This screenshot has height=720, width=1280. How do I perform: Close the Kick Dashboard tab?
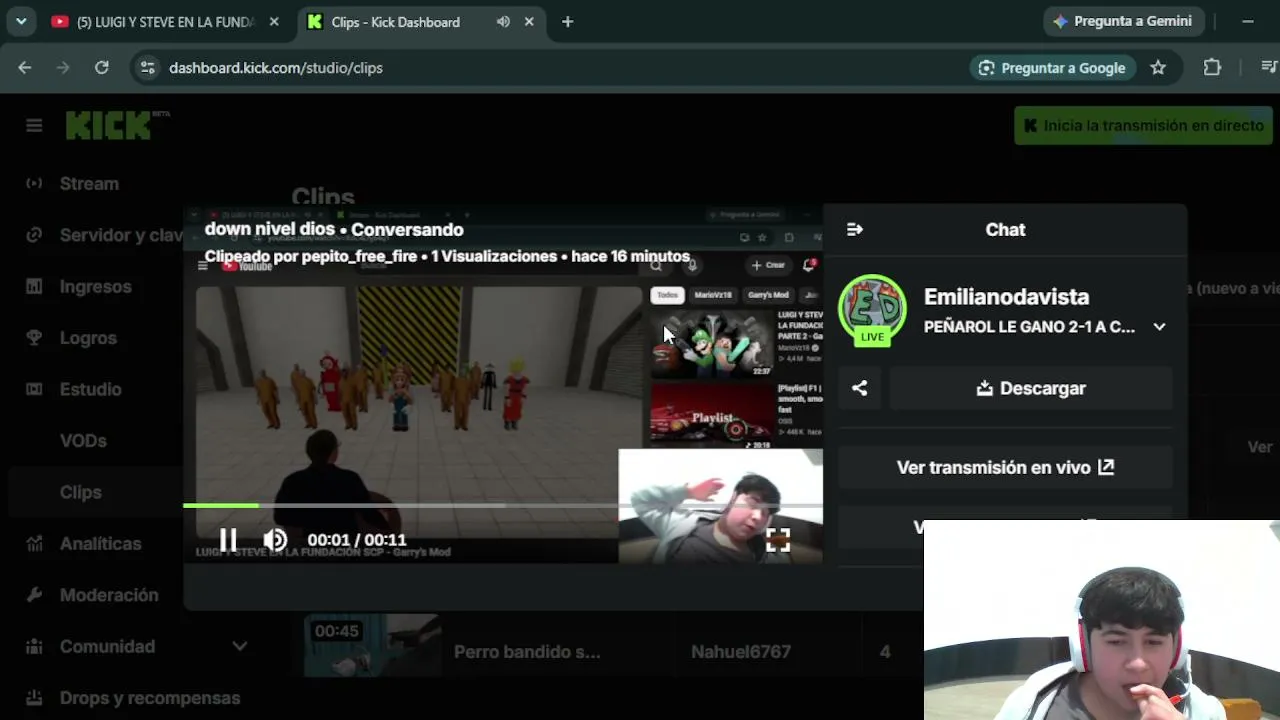coord(529,22)
